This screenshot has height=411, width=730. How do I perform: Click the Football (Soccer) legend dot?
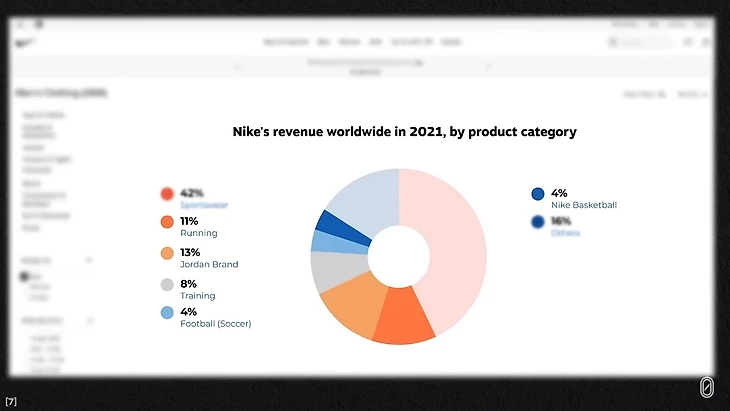point(167,314)
